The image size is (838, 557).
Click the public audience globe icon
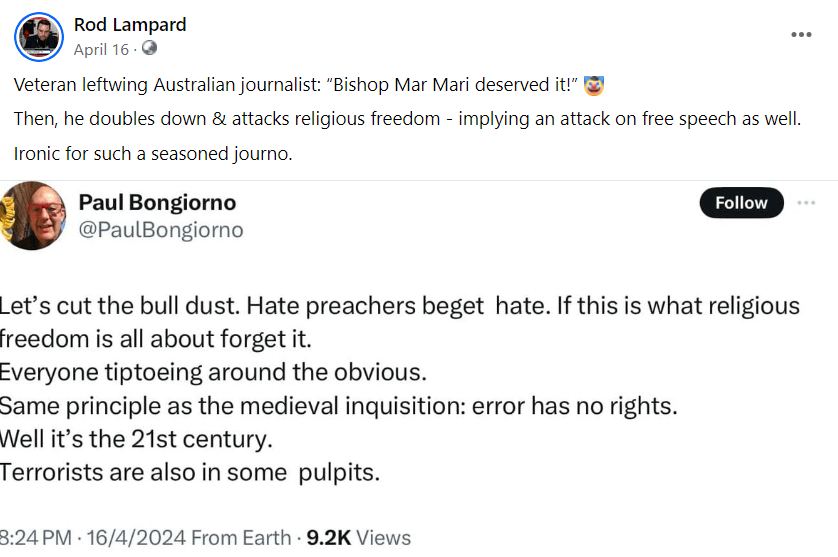[x=149, y=48]
